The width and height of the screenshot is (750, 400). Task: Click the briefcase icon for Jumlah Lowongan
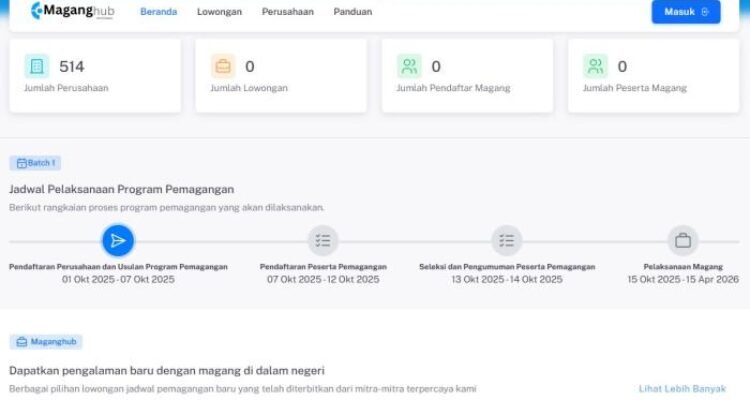223,67
